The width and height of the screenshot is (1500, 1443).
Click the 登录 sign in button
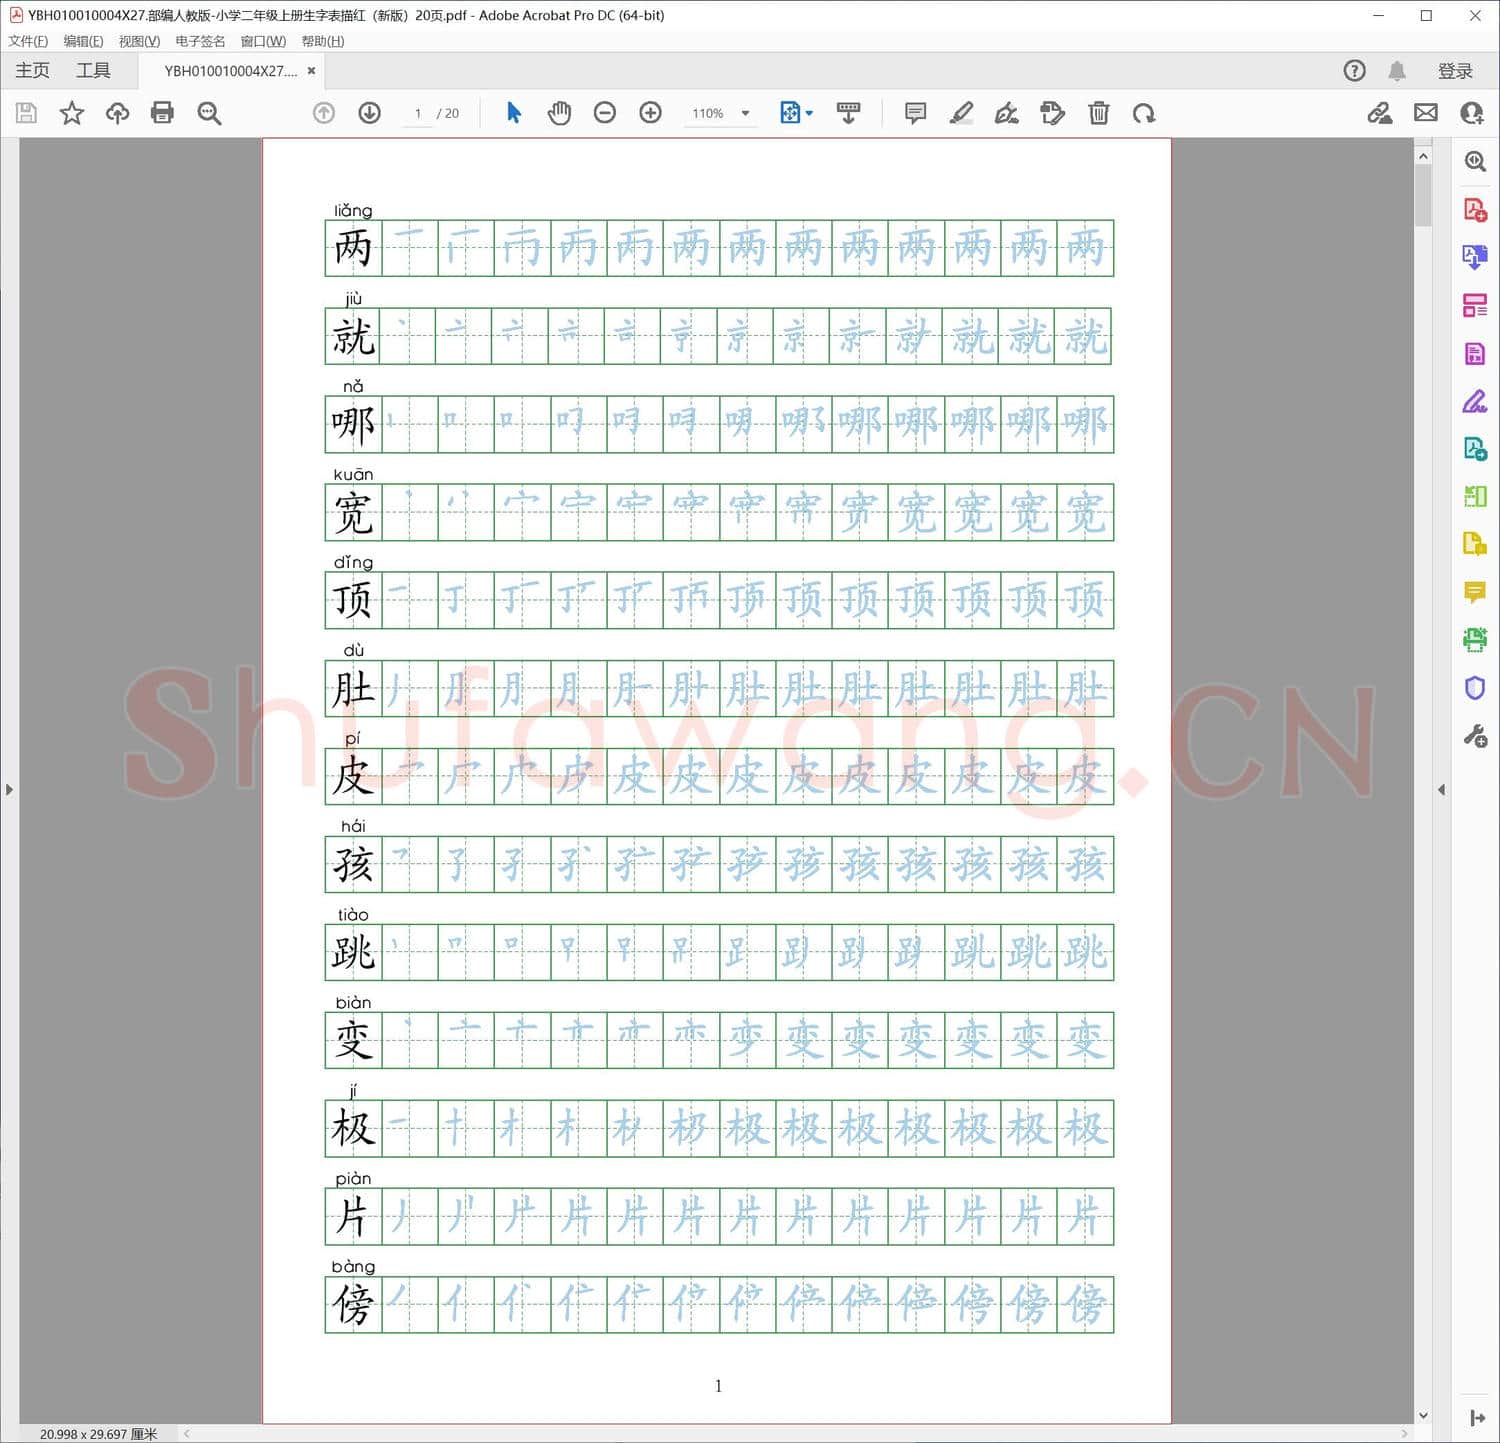(x=1455, y=71)
